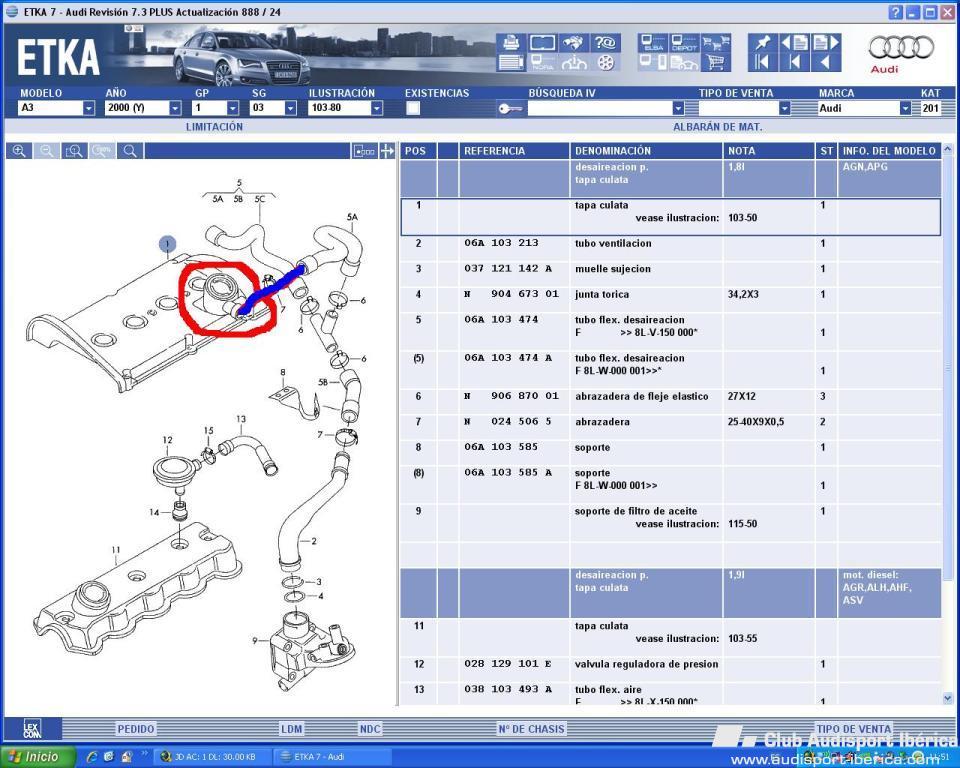Screen dimensions: 960x768
Task: Go to next page illustration icon
Action: click(x=825, y=42)
